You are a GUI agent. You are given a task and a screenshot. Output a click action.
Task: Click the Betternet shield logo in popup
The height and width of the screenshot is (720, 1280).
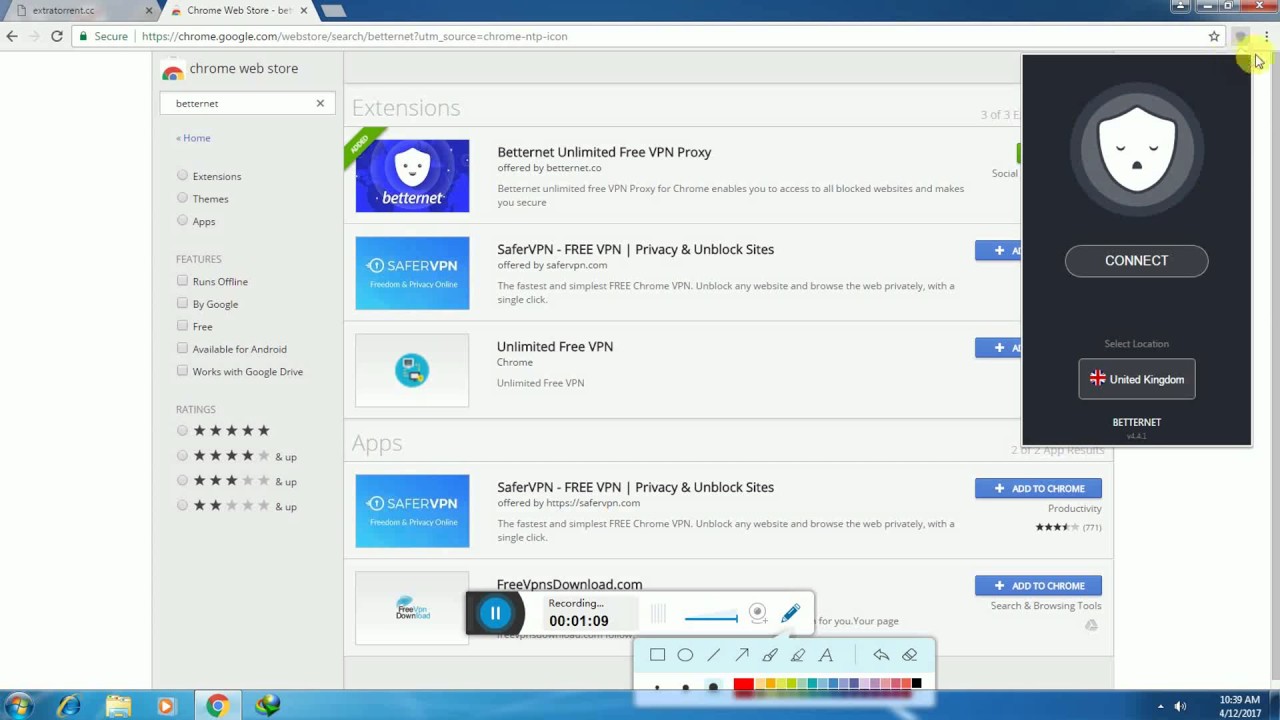tap(1136, 150)
